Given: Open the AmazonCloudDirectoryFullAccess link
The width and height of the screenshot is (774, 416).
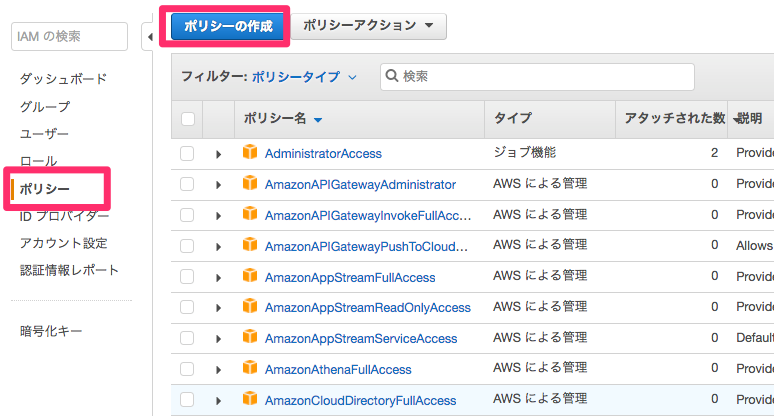Looking at the screenshot, I should click(360, 401).
